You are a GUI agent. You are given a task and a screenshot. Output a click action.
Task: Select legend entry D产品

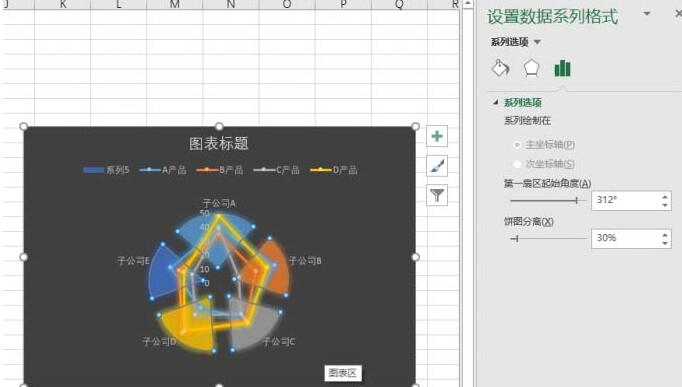click(334, 170)
